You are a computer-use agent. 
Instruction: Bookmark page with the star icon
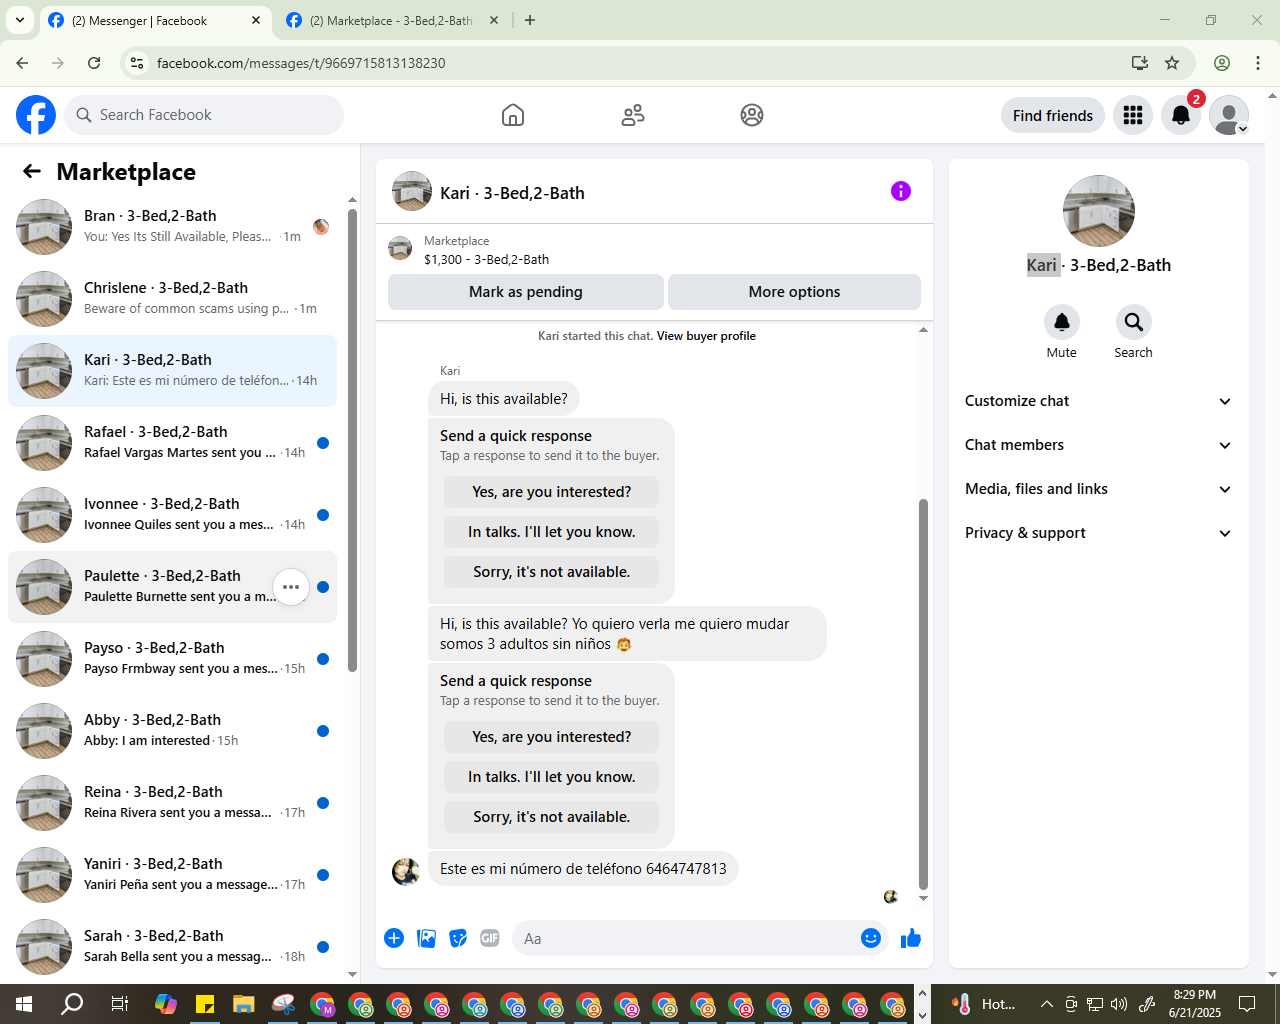1172,63
